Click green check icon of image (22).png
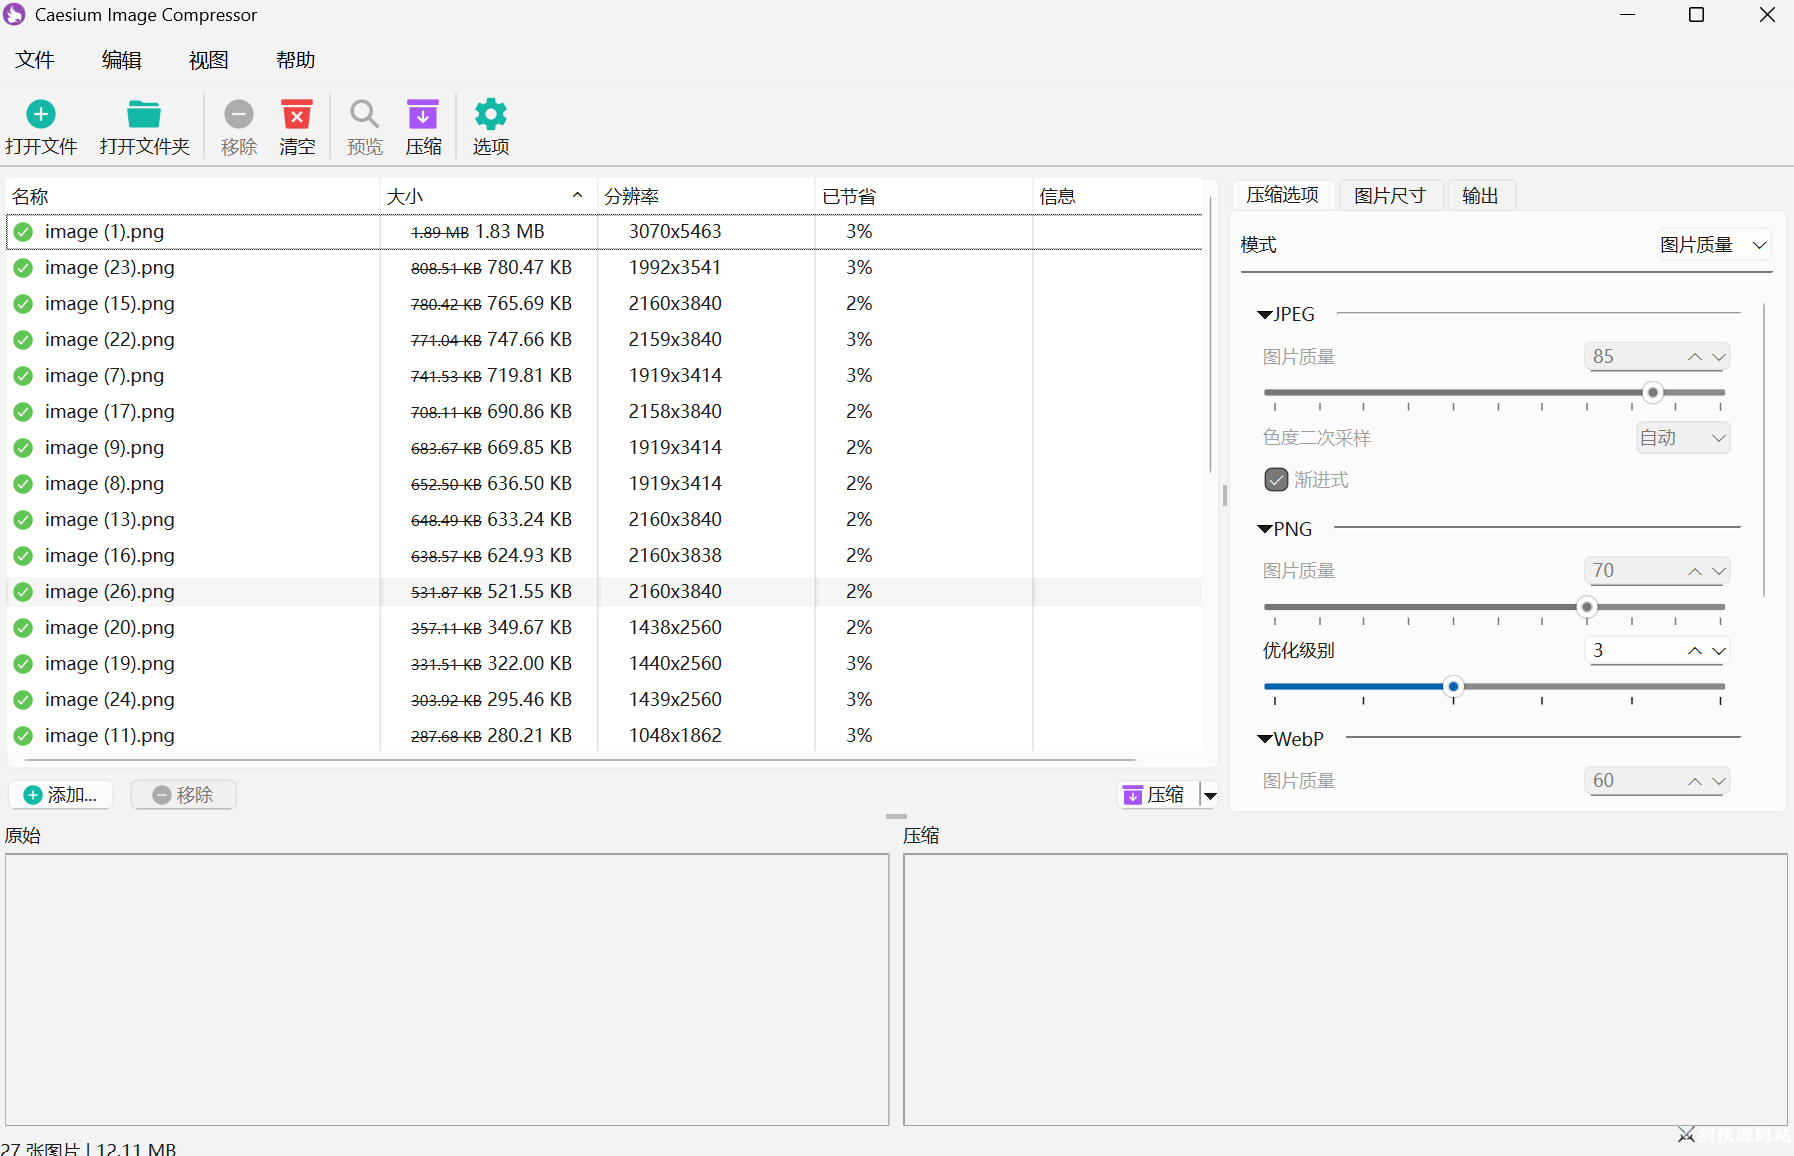Image resolution: width=1794 pixels, height=1156 pixels. click(x=23, y=340)
